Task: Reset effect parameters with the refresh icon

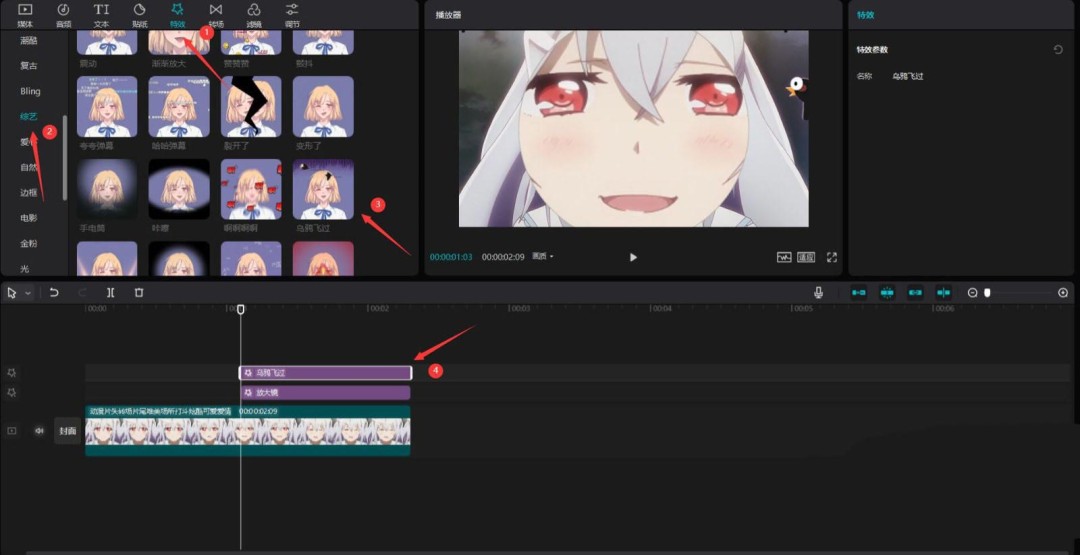Action: pos(1058,50)
